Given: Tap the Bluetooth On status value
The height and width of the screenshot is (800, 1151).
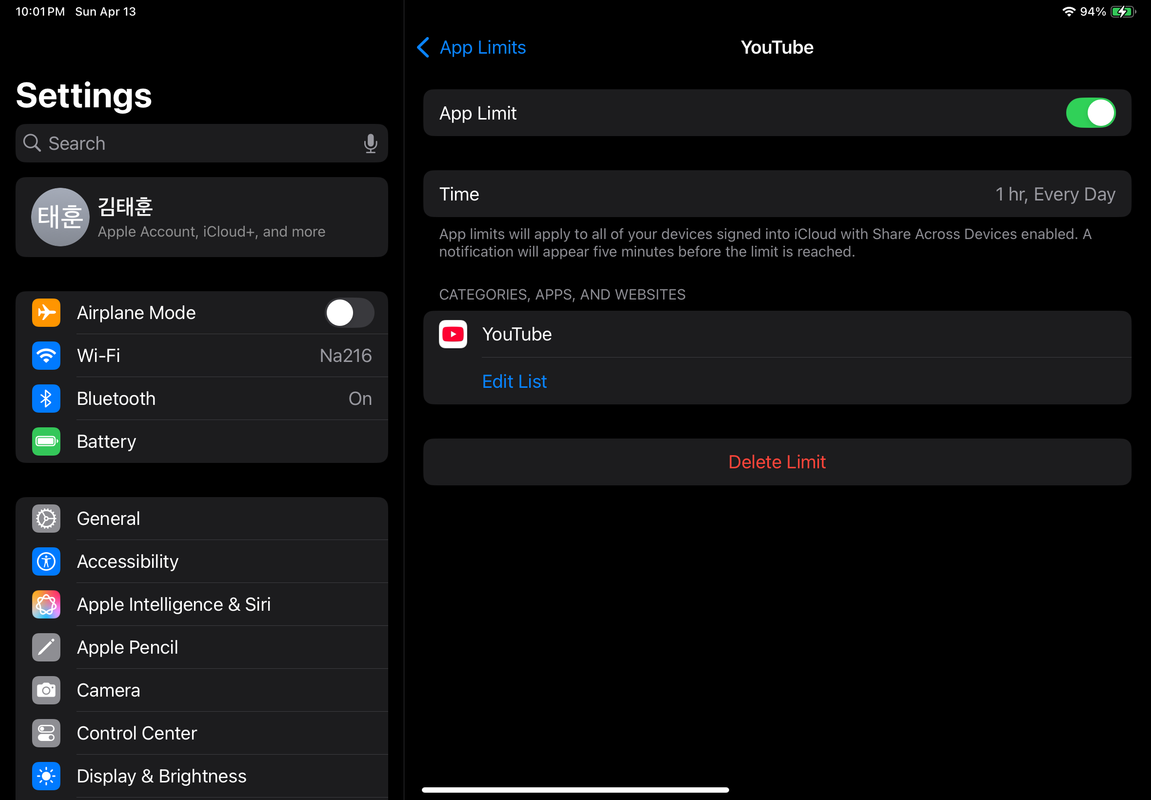Looking at the screenshot, I should (x=360, y=399).
